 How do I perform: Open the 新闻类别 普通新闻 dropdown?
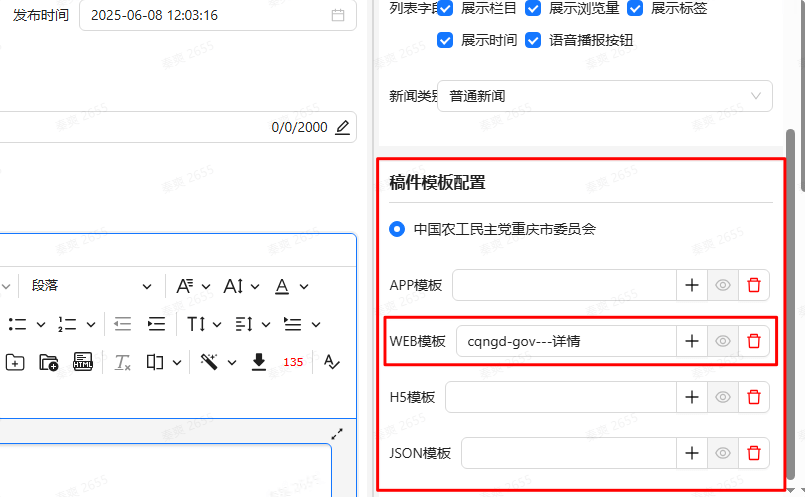pos(604,96)
